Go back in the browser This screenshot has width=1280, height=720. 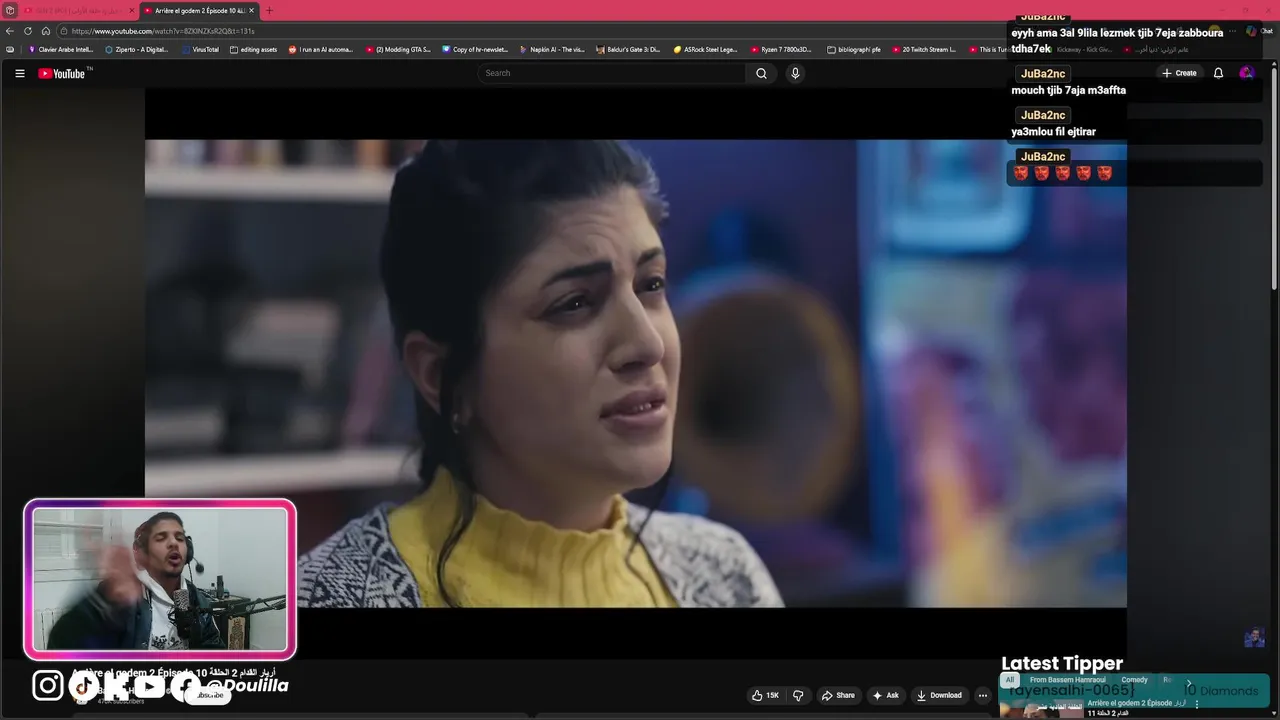pyautogui.click(x=10, y=31)
